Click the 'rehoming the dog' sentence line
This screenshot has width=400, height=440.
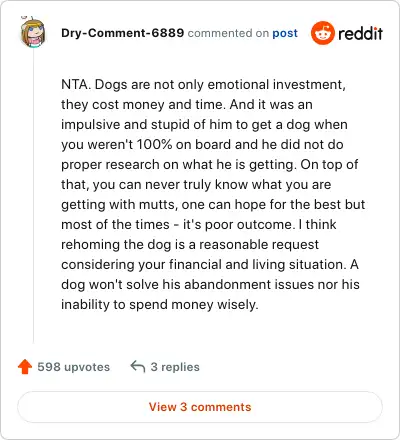pyautogui.click(x=190, y=245)
